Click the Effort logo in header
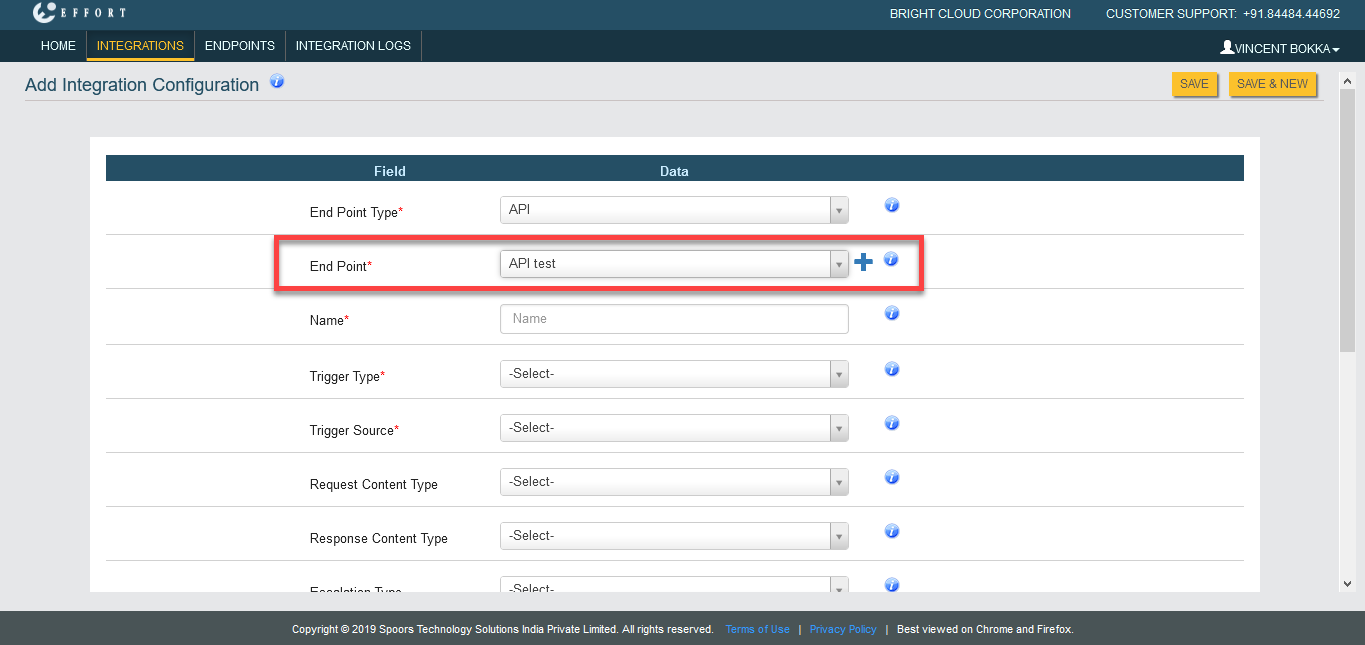 pyautogui.click(x=79, y=13)
